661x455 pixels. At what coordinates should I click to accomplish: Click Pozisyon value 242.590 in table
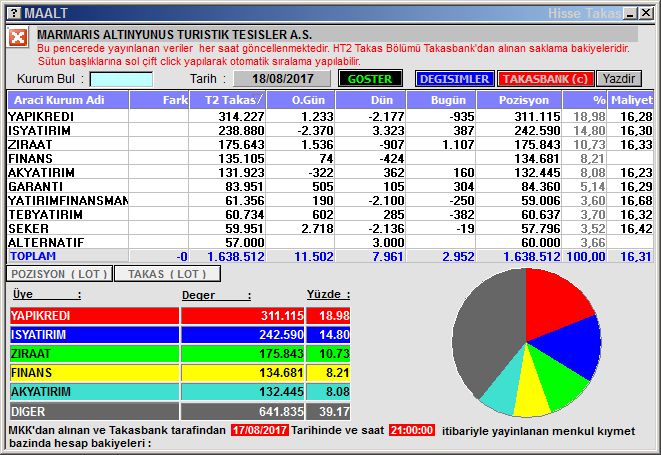coord(537,131)
